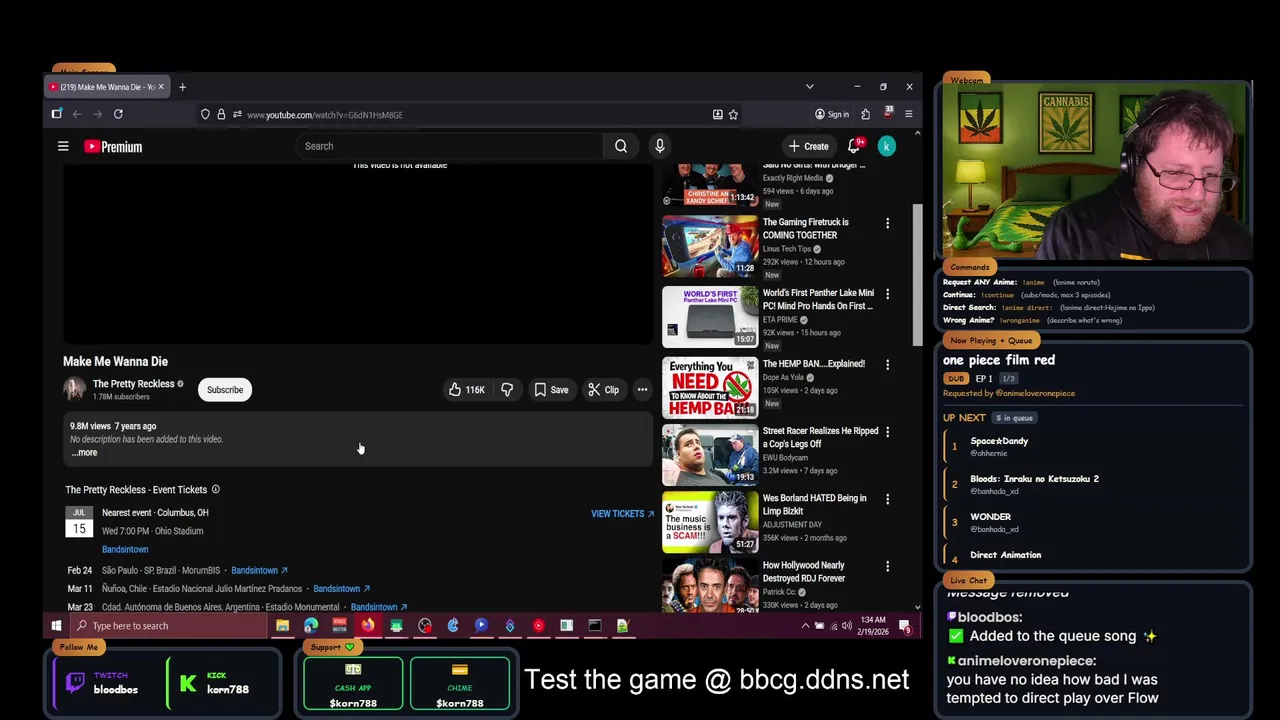
Task: Open options for Hollywood RDJ video
Action: coord(887,566)
